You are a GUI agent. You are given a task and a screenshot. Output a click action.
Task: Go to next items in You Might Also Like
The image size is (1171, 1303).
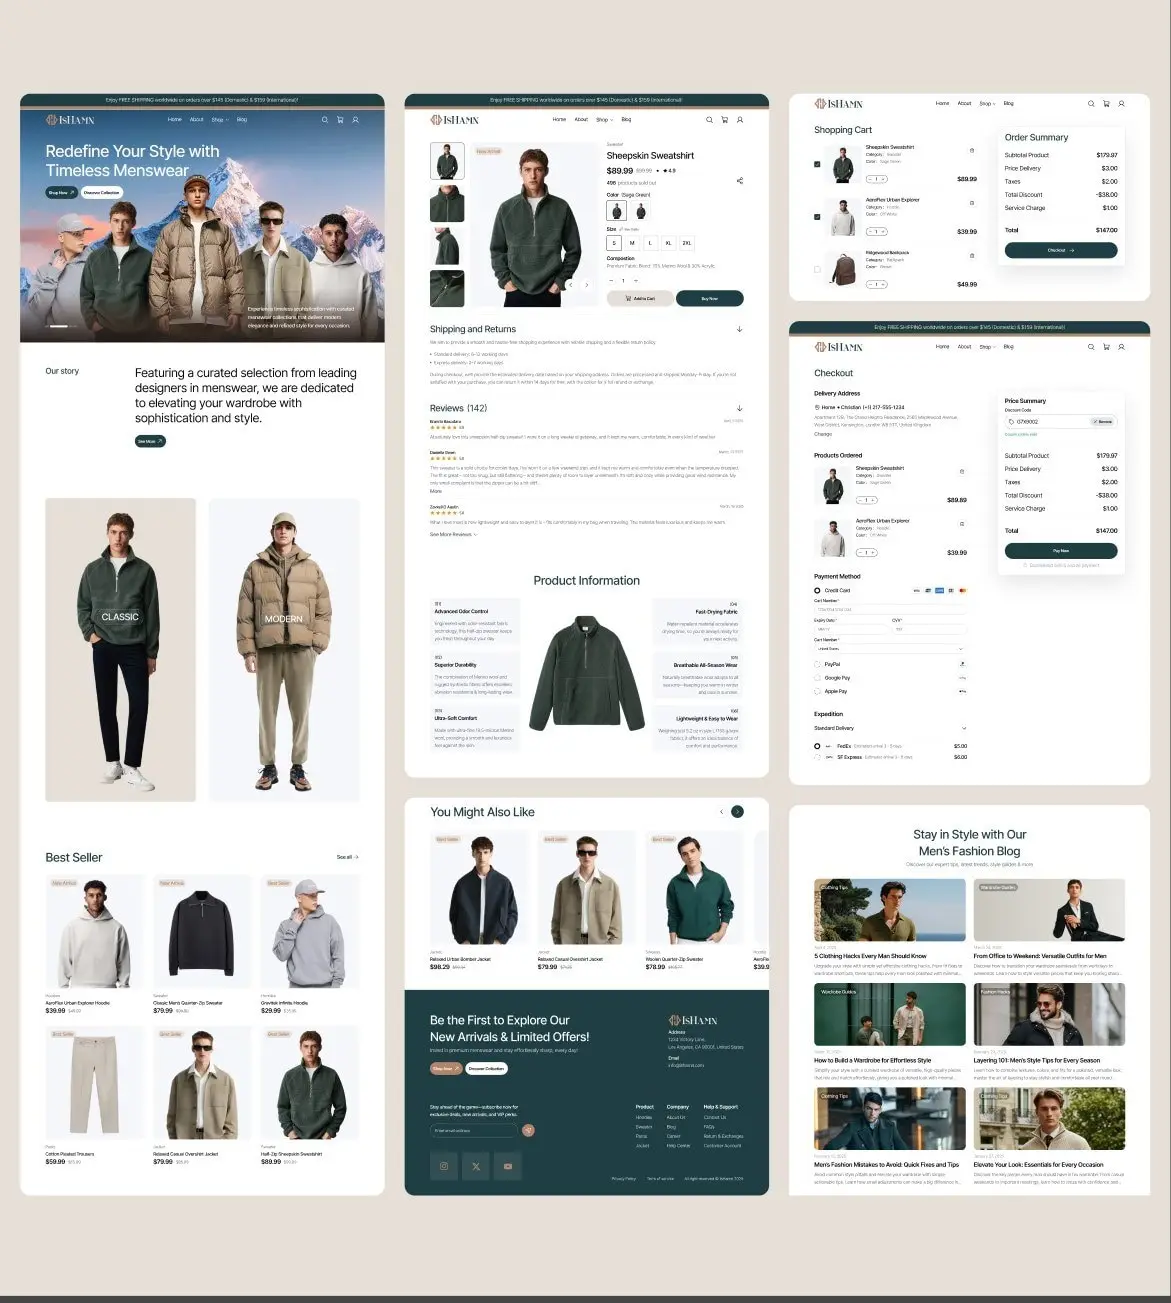point(737,812)
